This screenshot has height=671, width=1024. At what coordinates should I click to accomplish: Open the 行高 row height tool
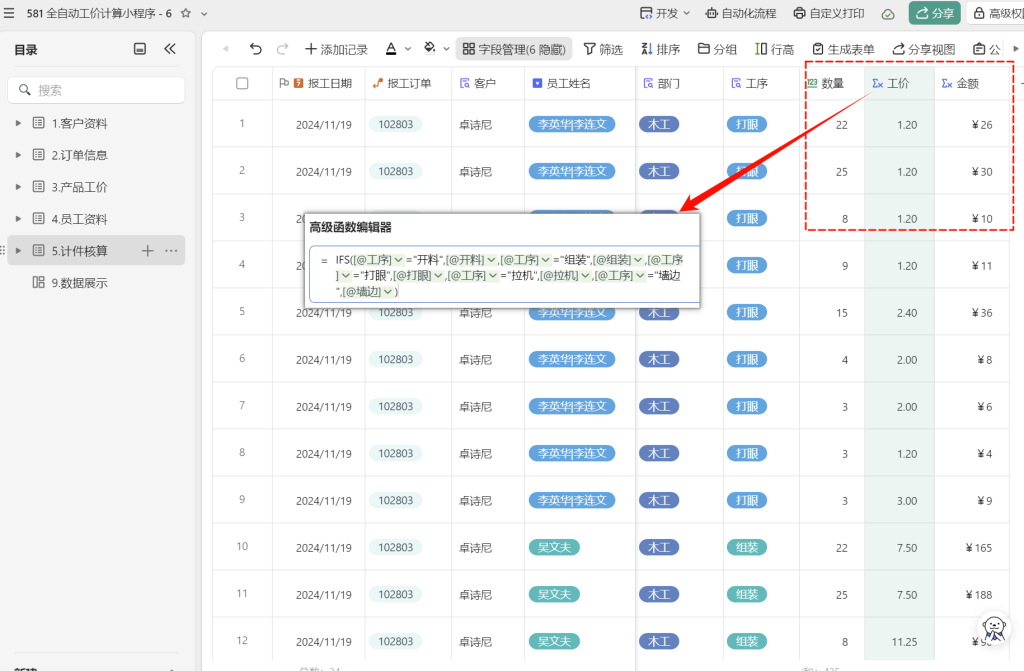pos(775,49)
